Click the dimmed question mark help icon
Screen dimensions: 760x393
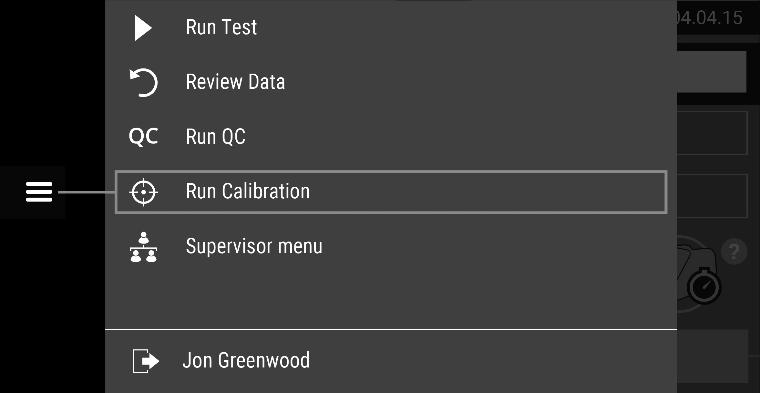click(734, 252)
